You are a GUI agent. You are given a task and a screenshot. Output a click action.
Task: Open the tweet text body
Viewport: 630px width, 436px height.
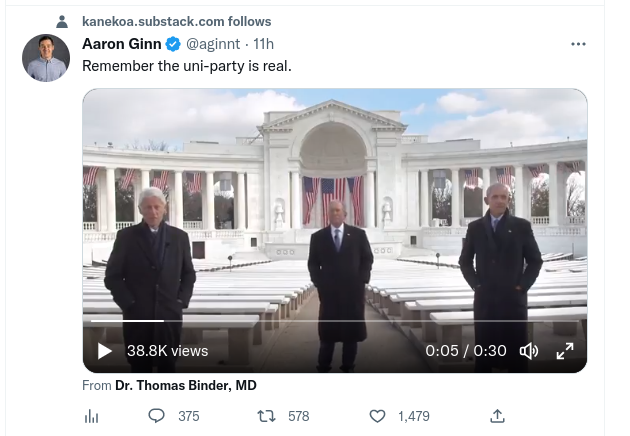click(186, 67)
